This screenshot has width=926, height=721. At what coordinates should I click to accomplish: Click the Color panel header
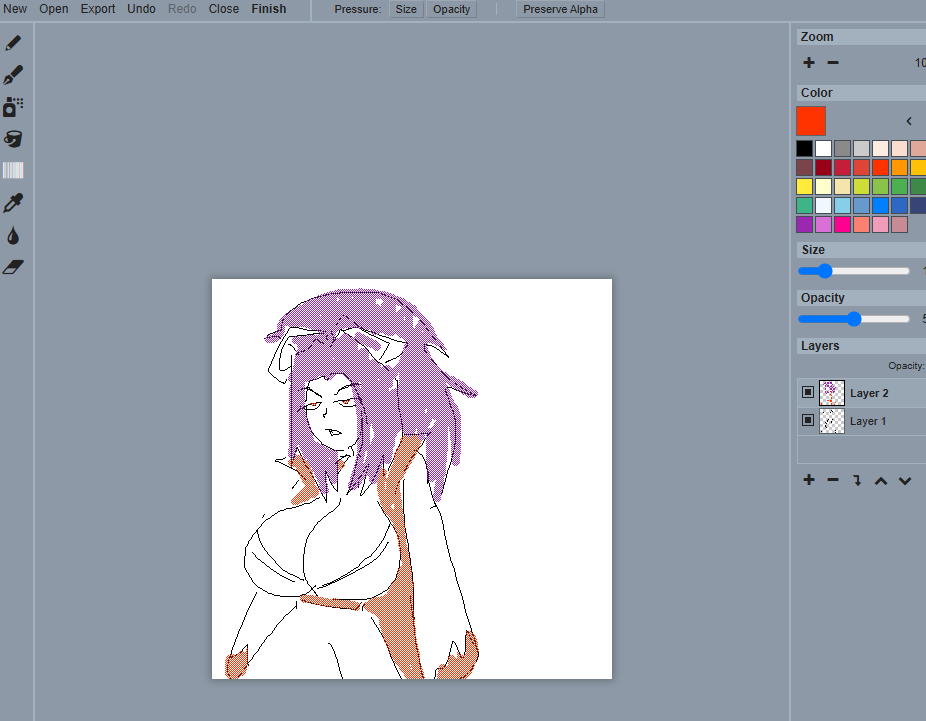coord(861,93)
